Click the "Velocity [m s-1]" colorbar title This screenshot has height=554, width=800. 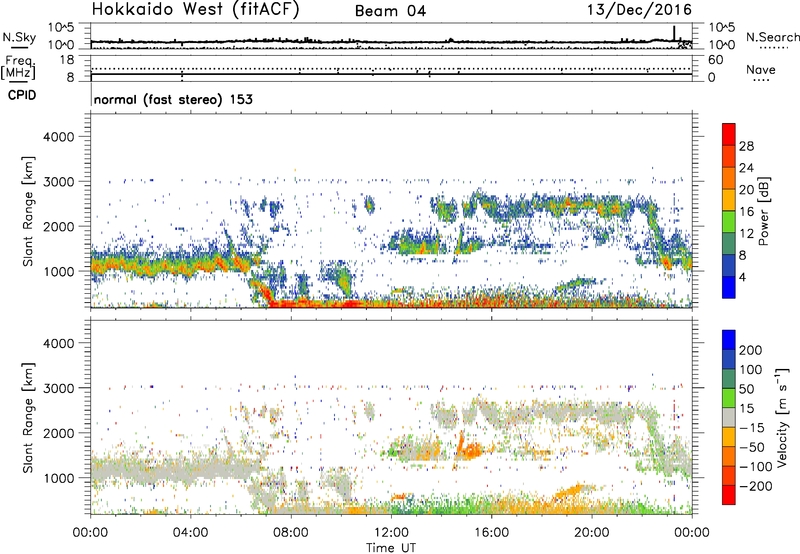coord(783,417)
